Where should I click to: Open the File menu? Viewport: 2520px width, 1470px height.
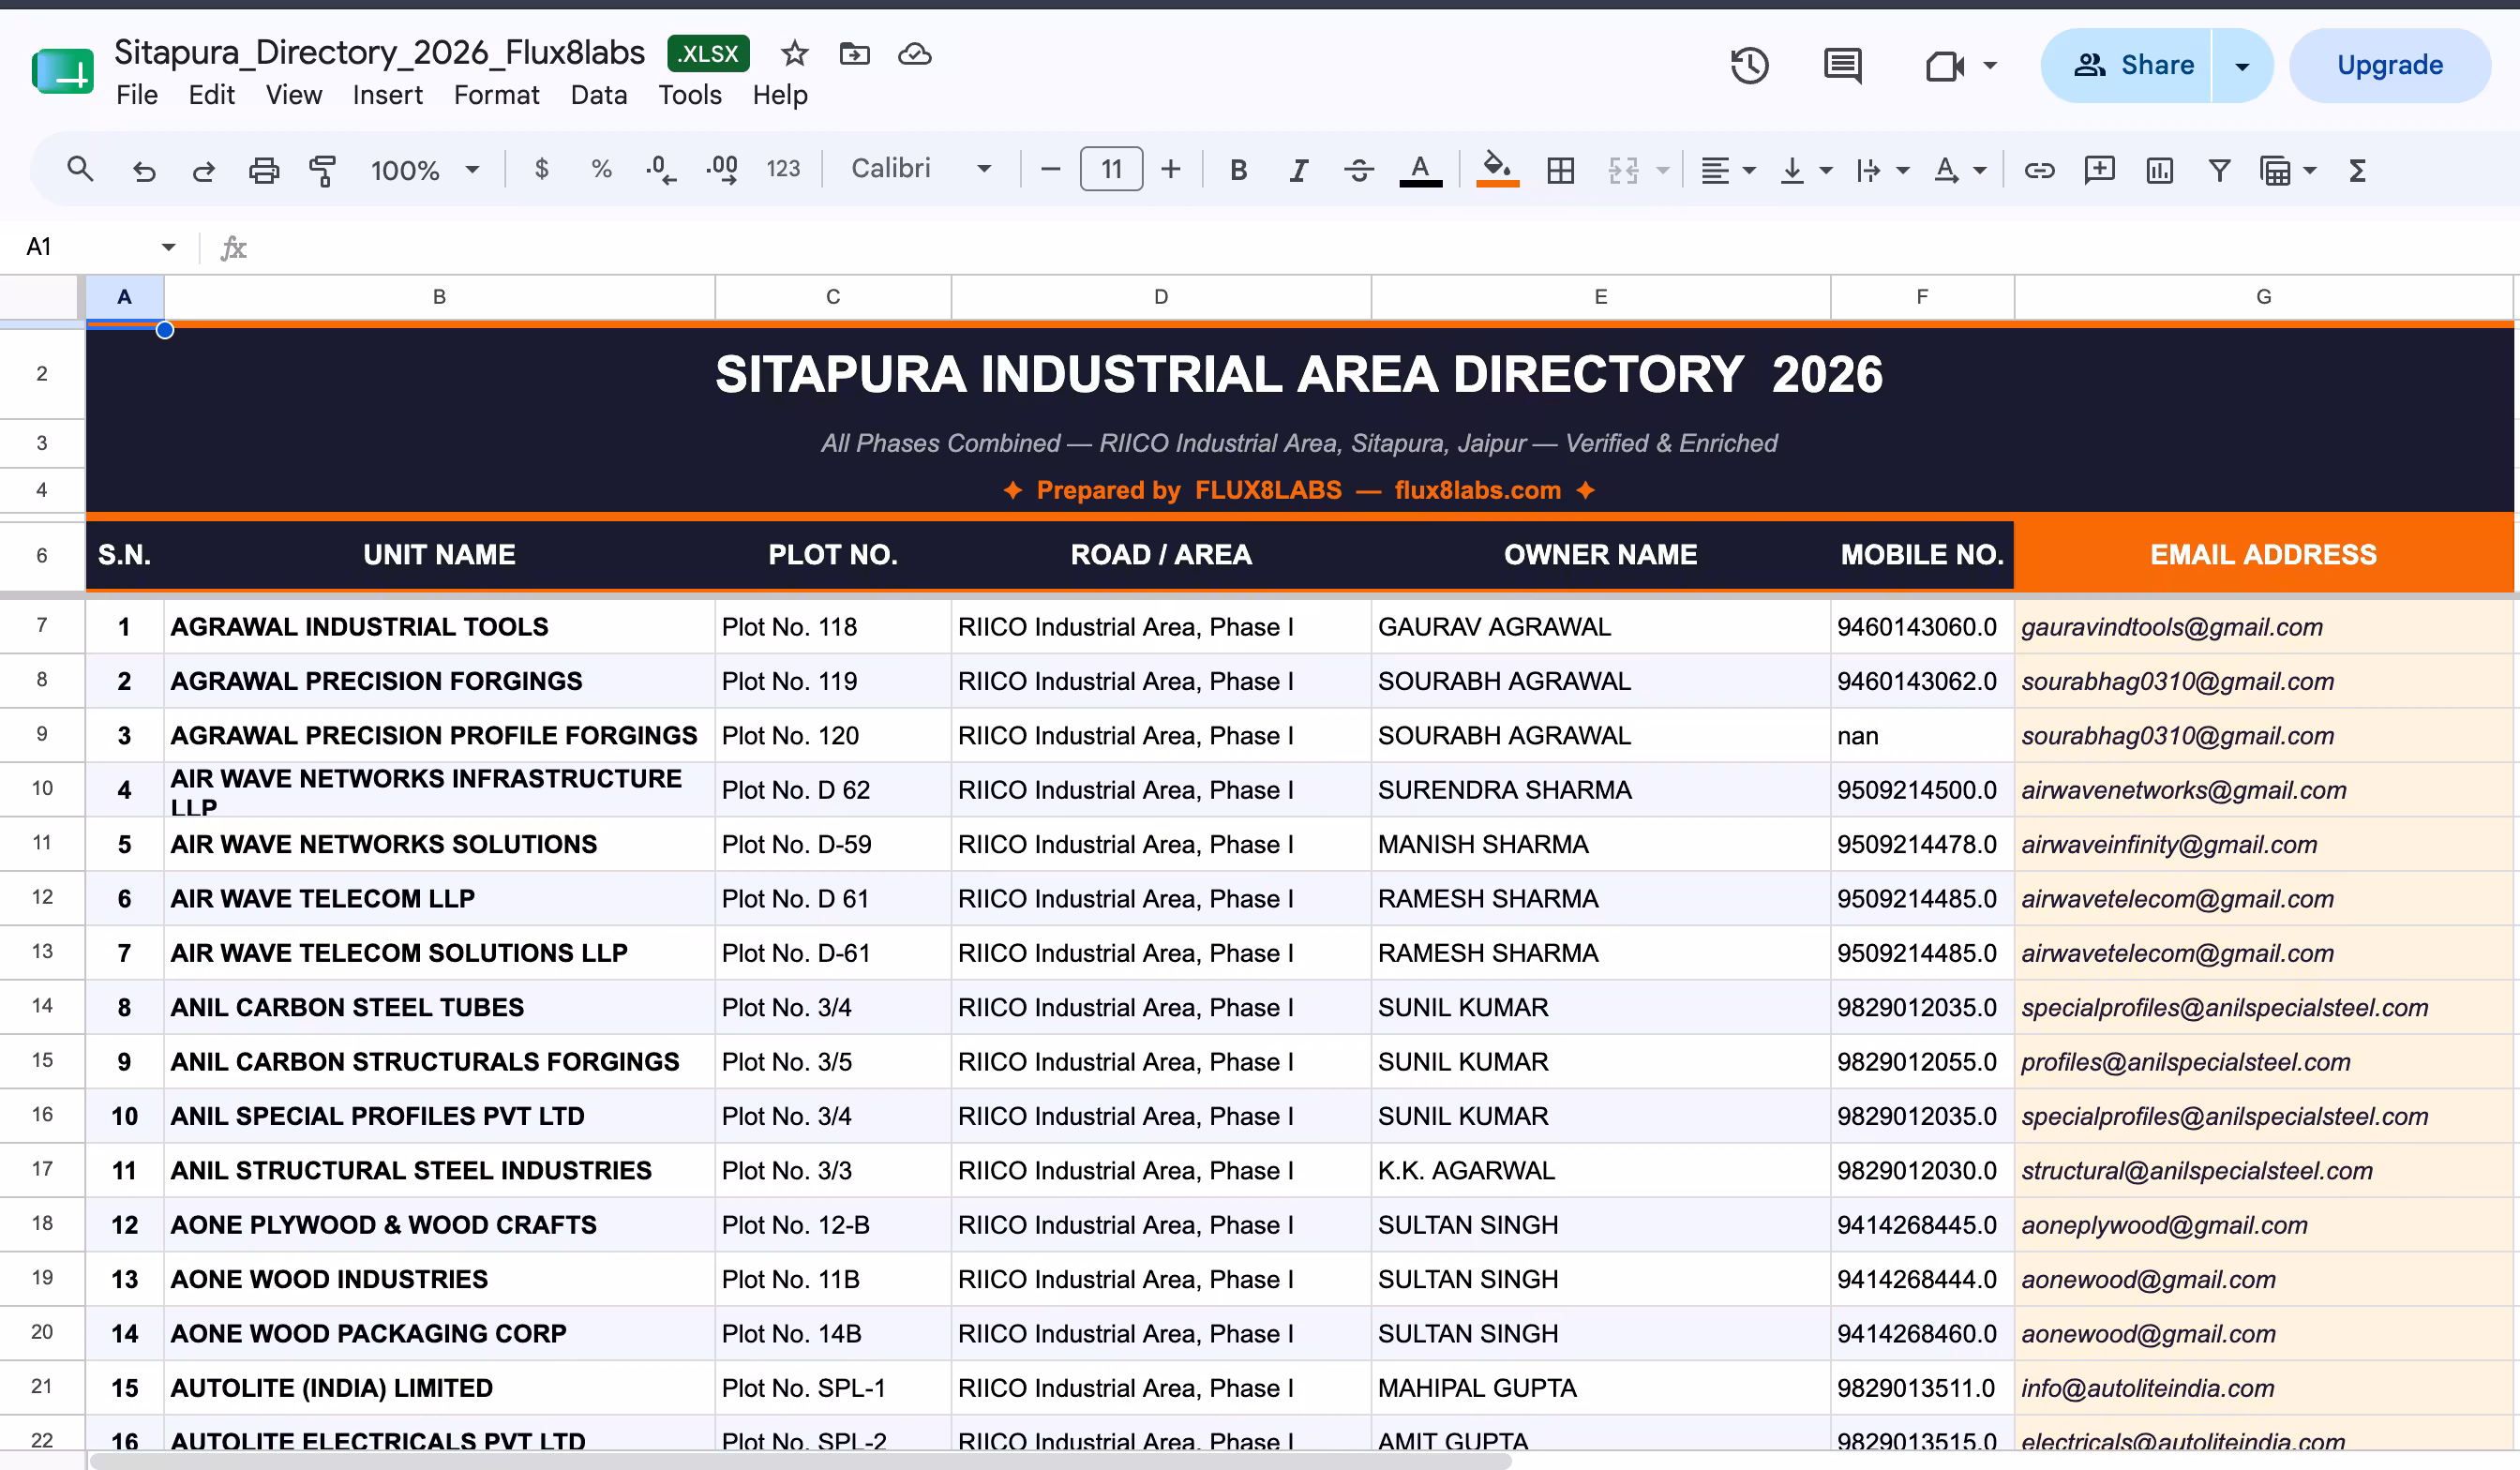click(137, 95)
